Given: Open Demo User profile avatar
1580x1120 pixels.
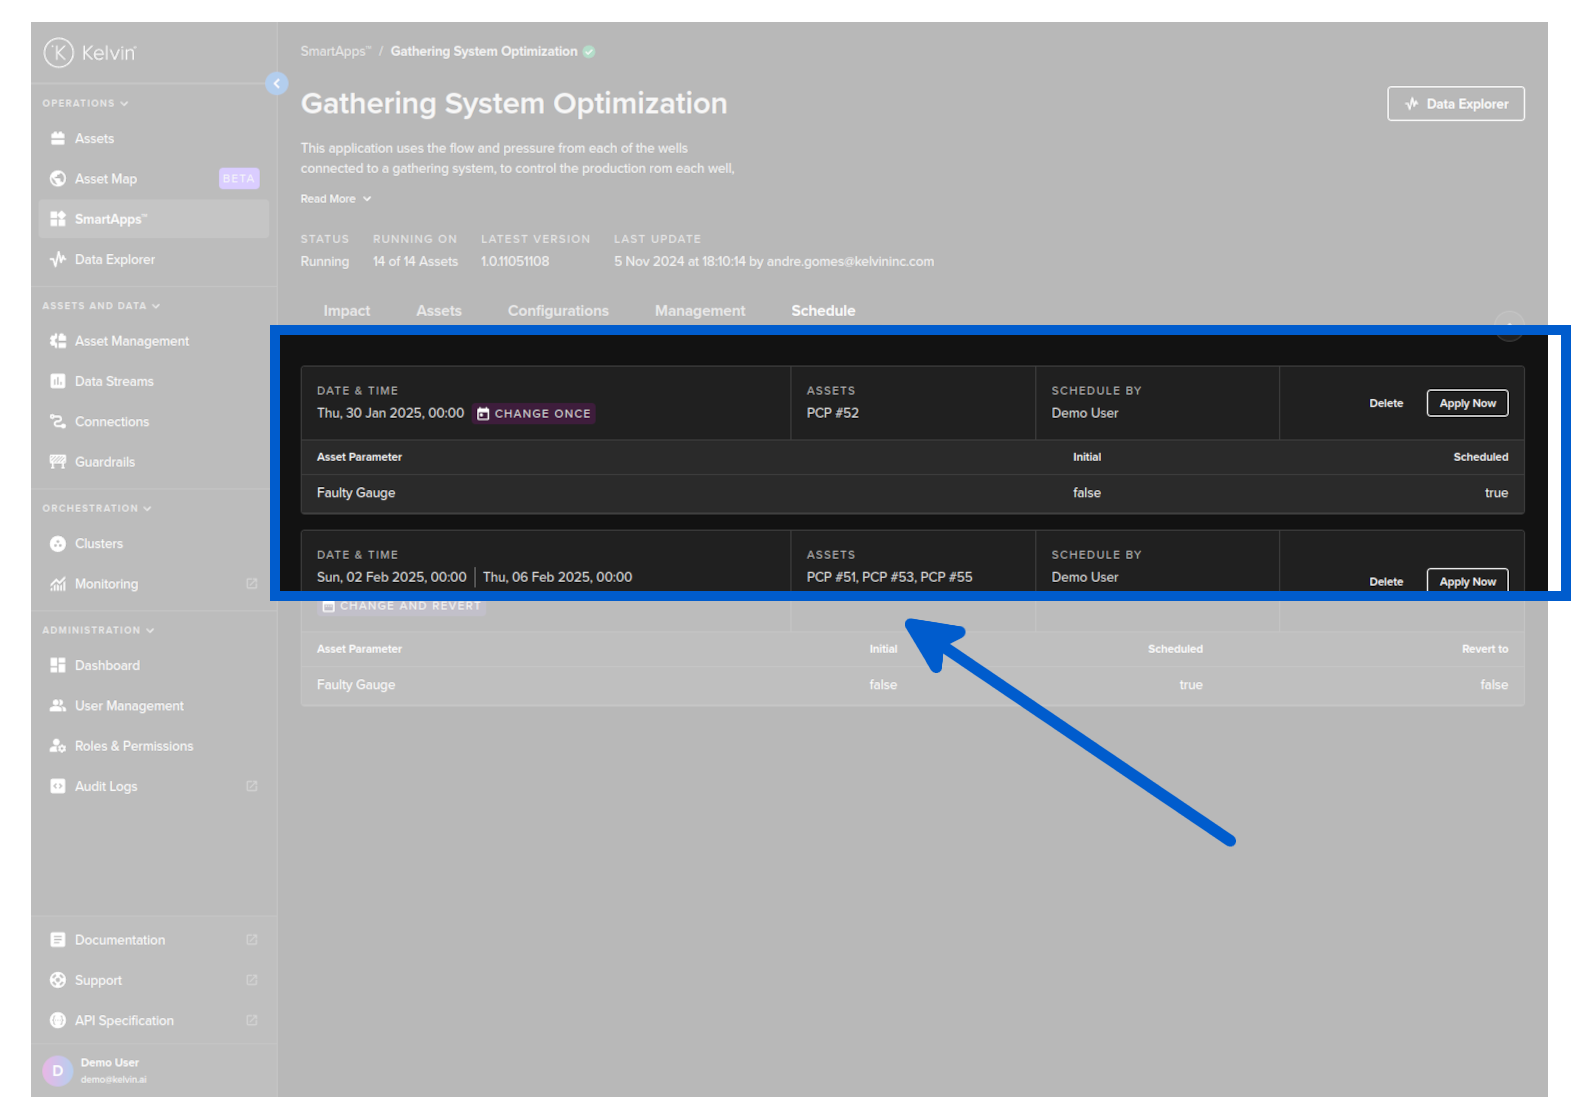Looking at the screenshot, I should coord(58,1071).
